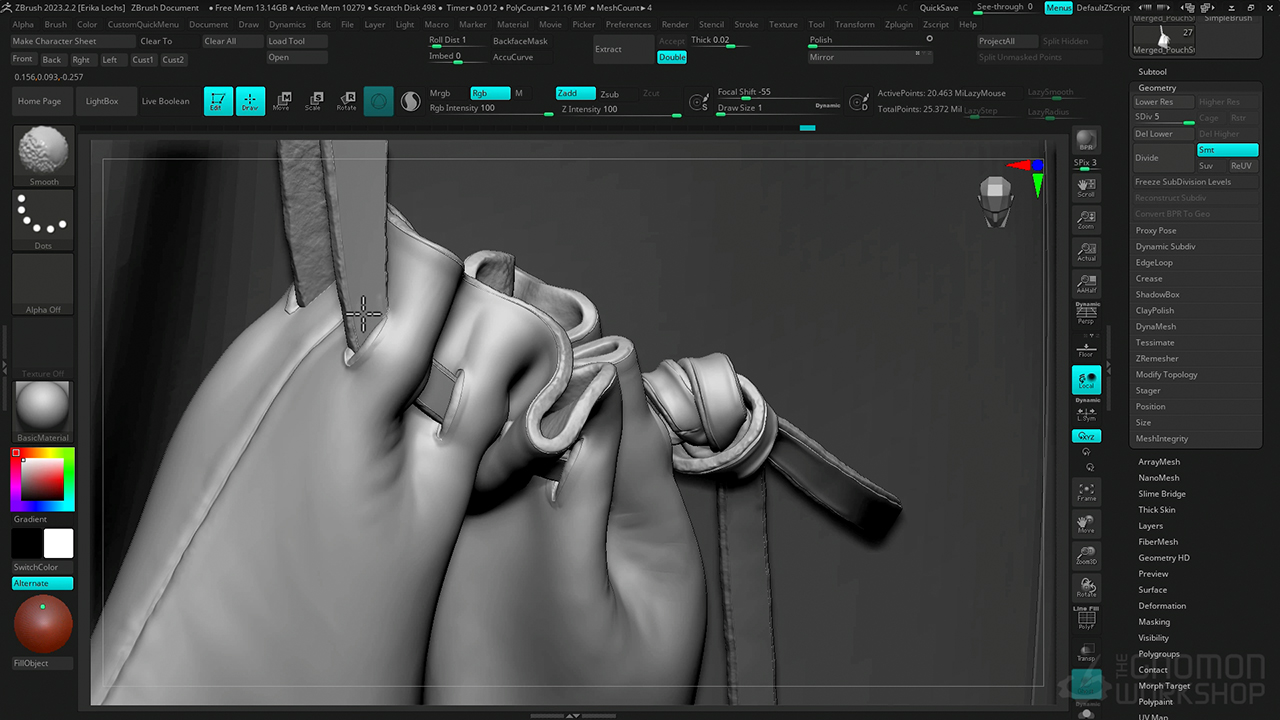Select the Scale transform tool
The height and width of the screenshot is (720, 1280).
pos(313,101)
